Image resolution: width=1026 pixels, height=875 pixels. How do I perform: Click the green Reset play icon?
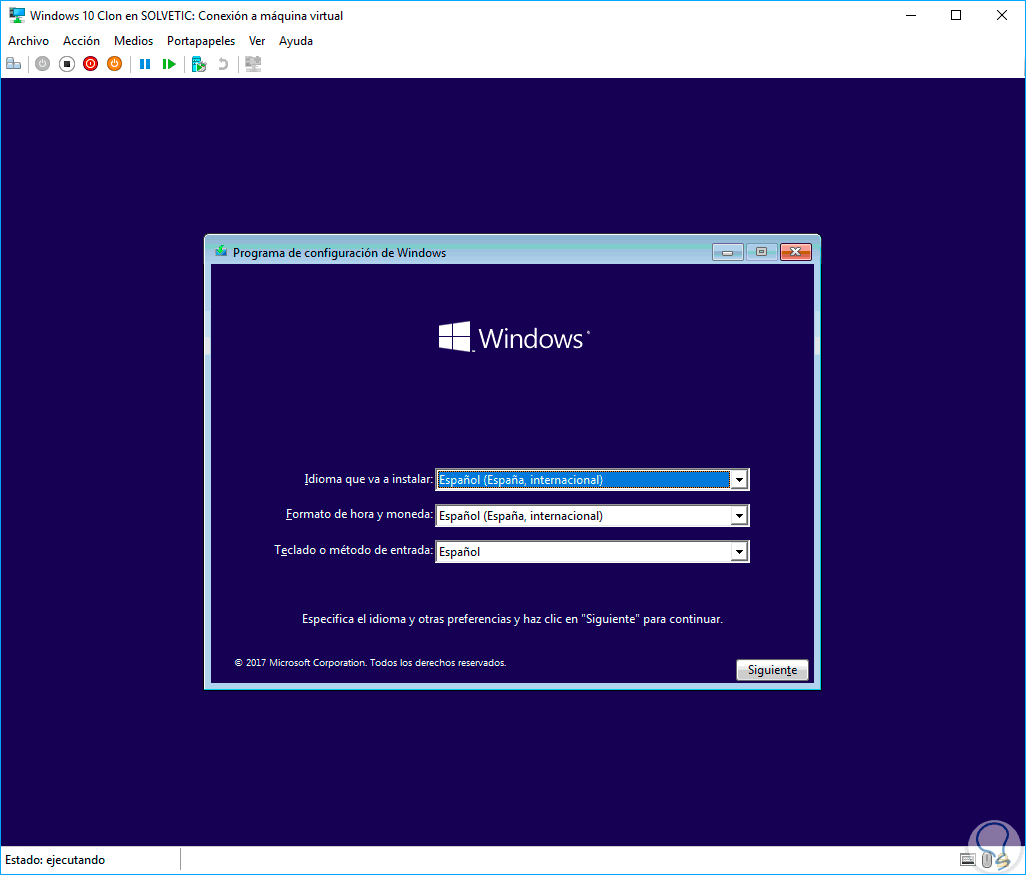pyautogui.click(x=169, y=64)
